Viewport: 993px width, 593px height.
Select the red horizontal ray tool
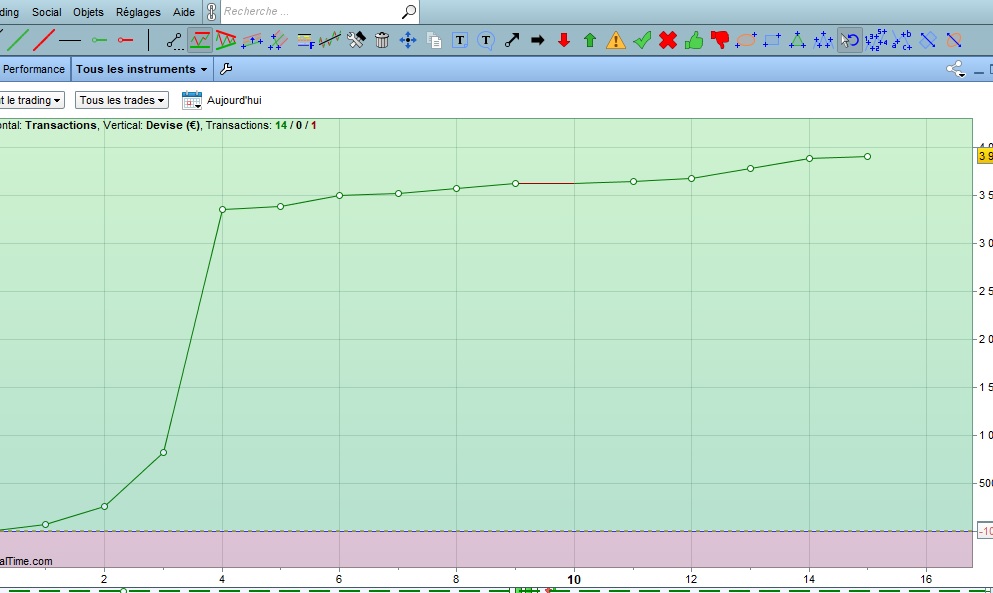(125, 40)
